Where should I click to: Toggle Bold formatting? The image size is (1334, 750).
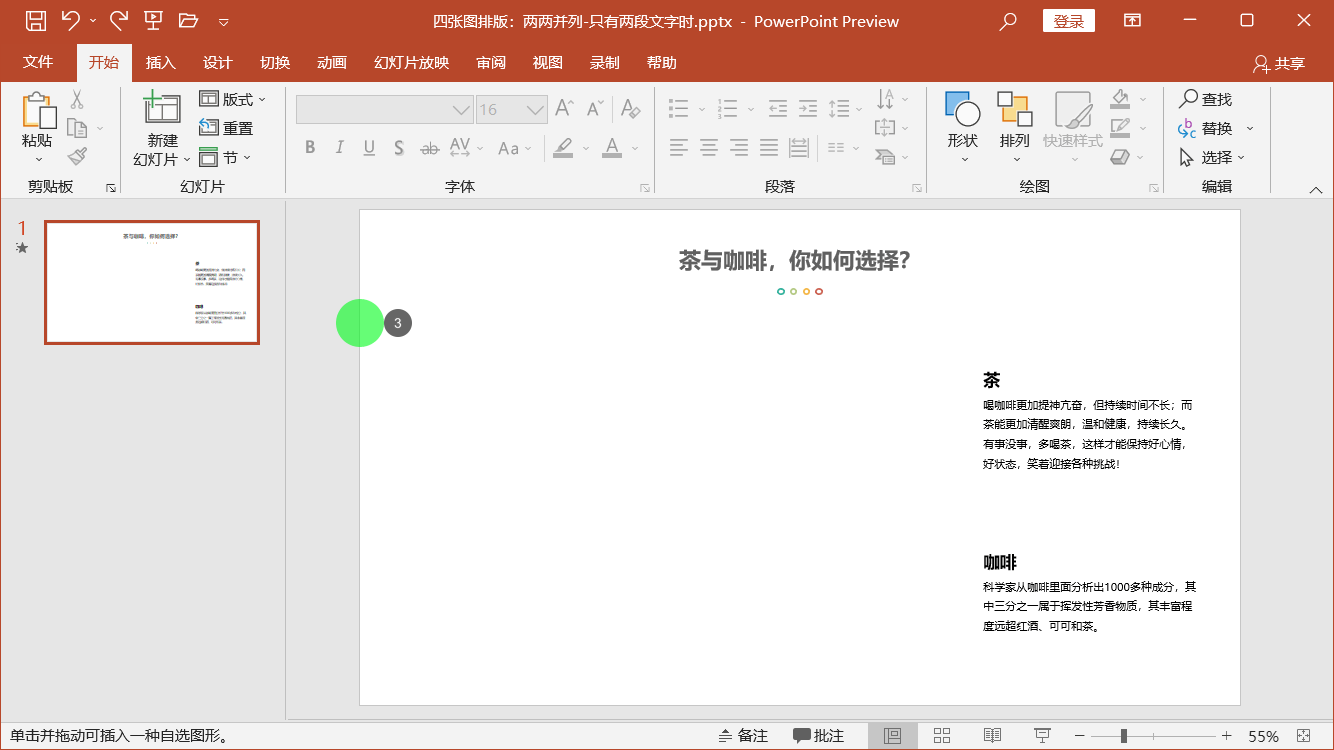[x=310, y=148]
